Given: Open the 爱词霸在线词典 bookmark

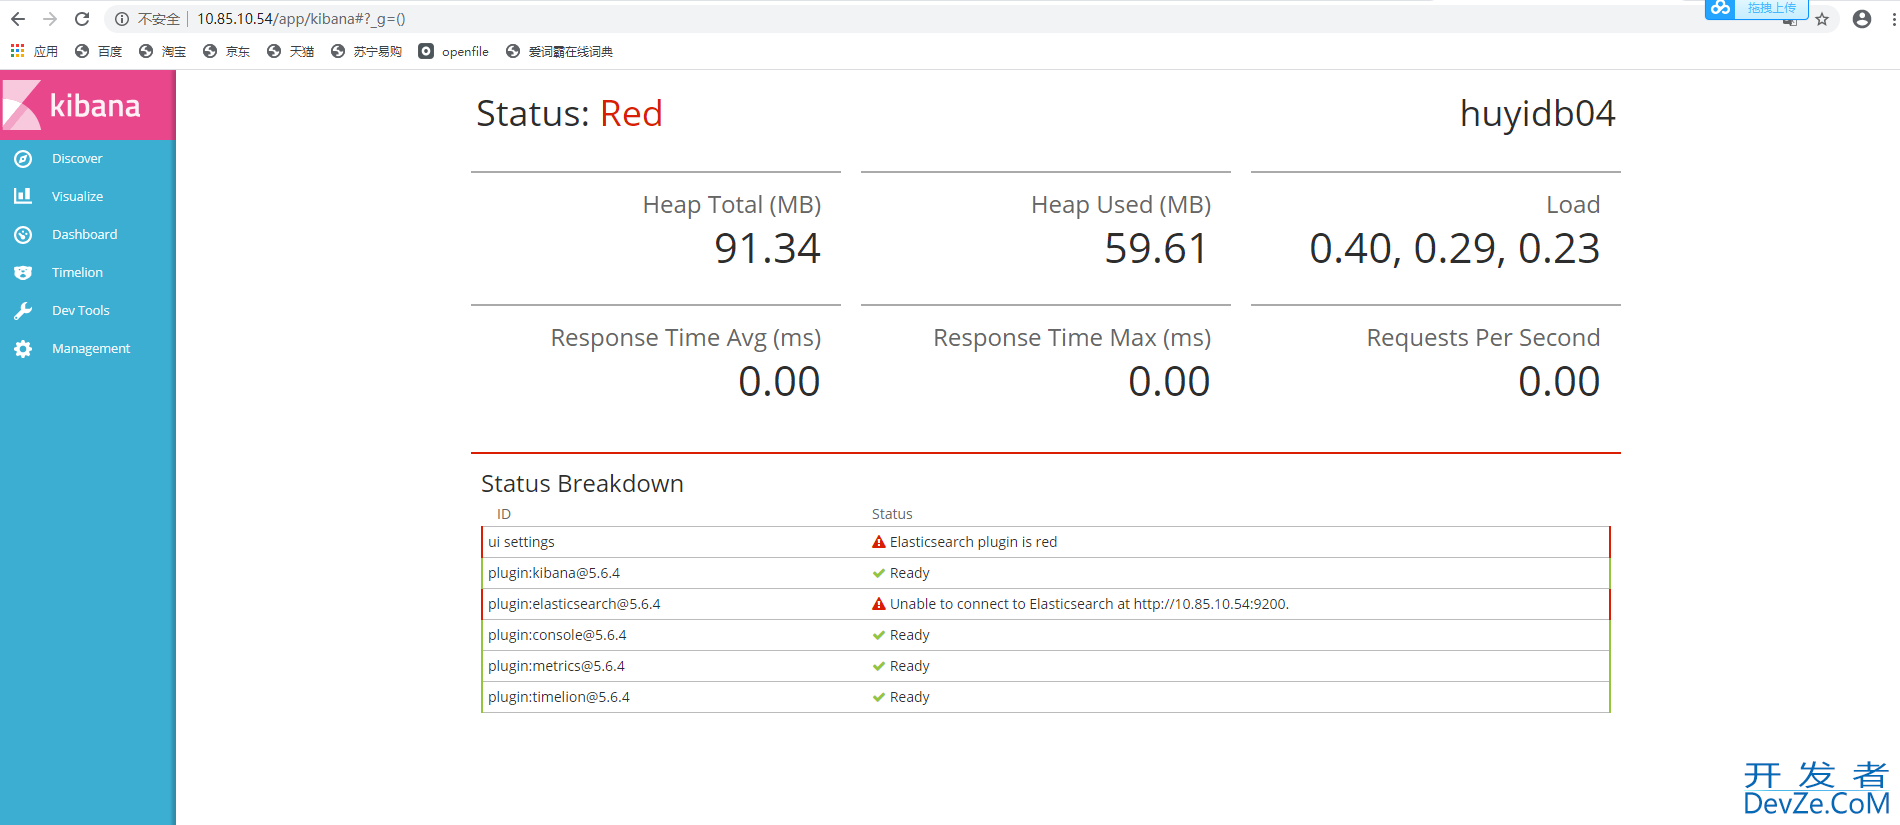Looking at the screenshot, I should tap(560, 51).
